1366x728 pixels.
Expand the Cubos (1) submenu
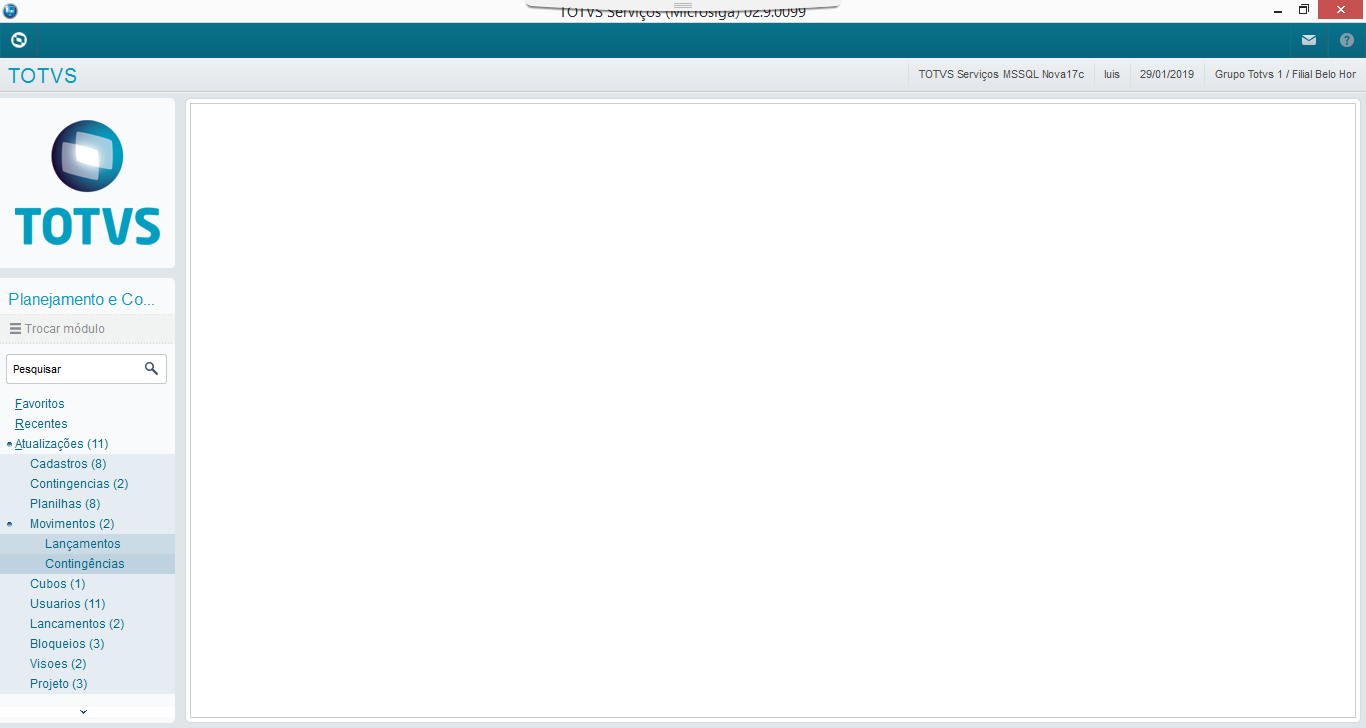click(58, 584)
